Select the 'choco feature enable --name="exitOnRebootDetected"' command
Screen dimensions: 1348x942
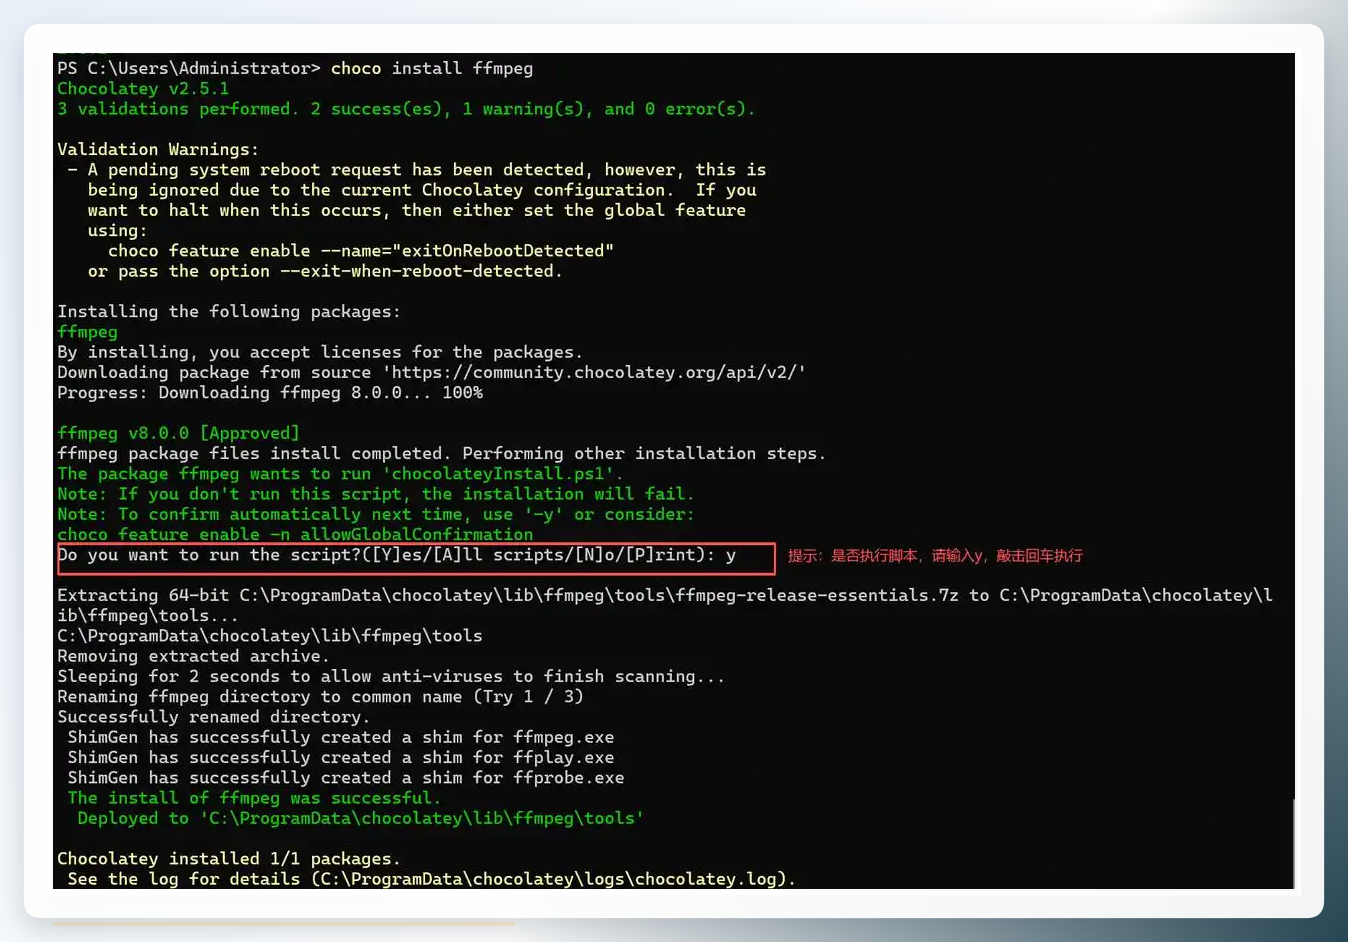[361, 251]
